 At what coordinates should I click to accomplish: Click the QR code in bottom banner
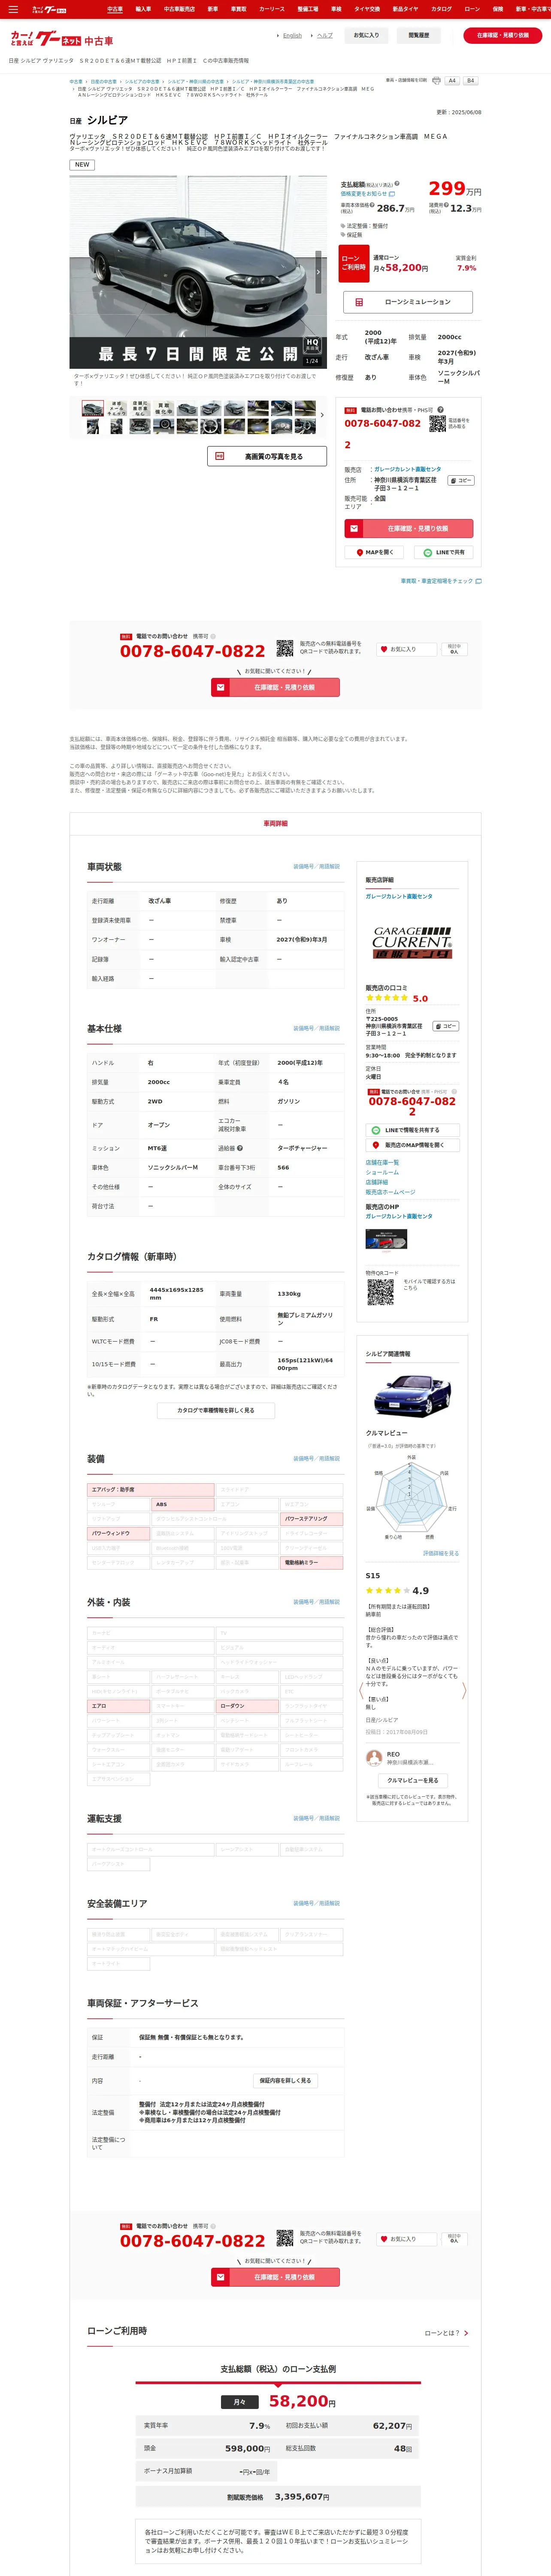(x=285, y=2238)
